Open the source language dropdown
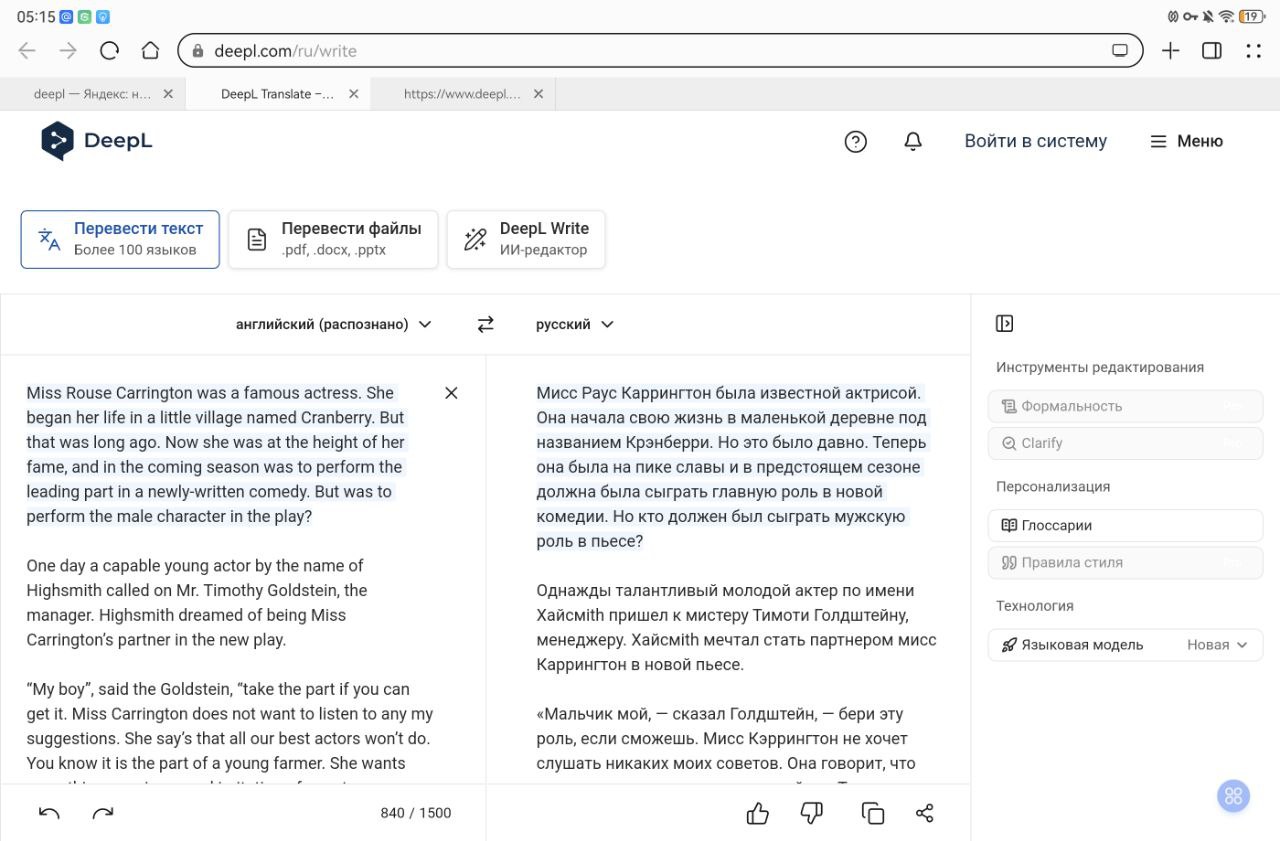 (x=333, y=324)
